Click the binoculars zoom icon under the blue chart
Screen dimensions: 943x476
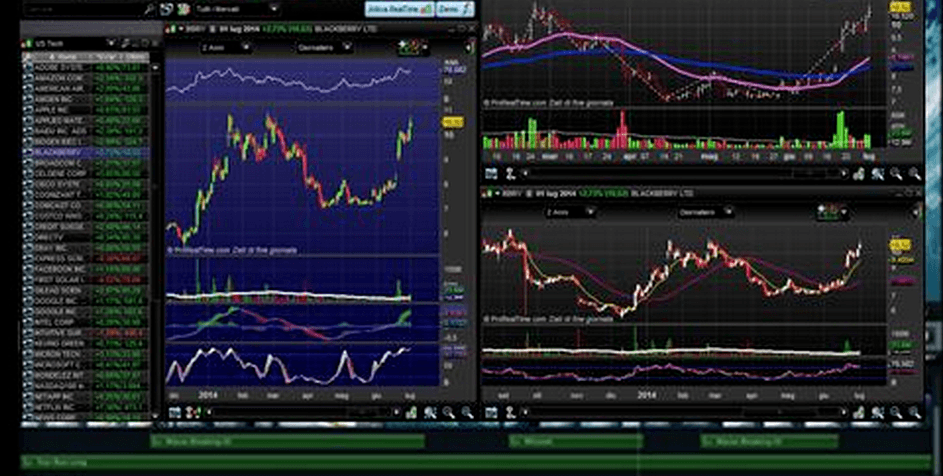[431, 412]
